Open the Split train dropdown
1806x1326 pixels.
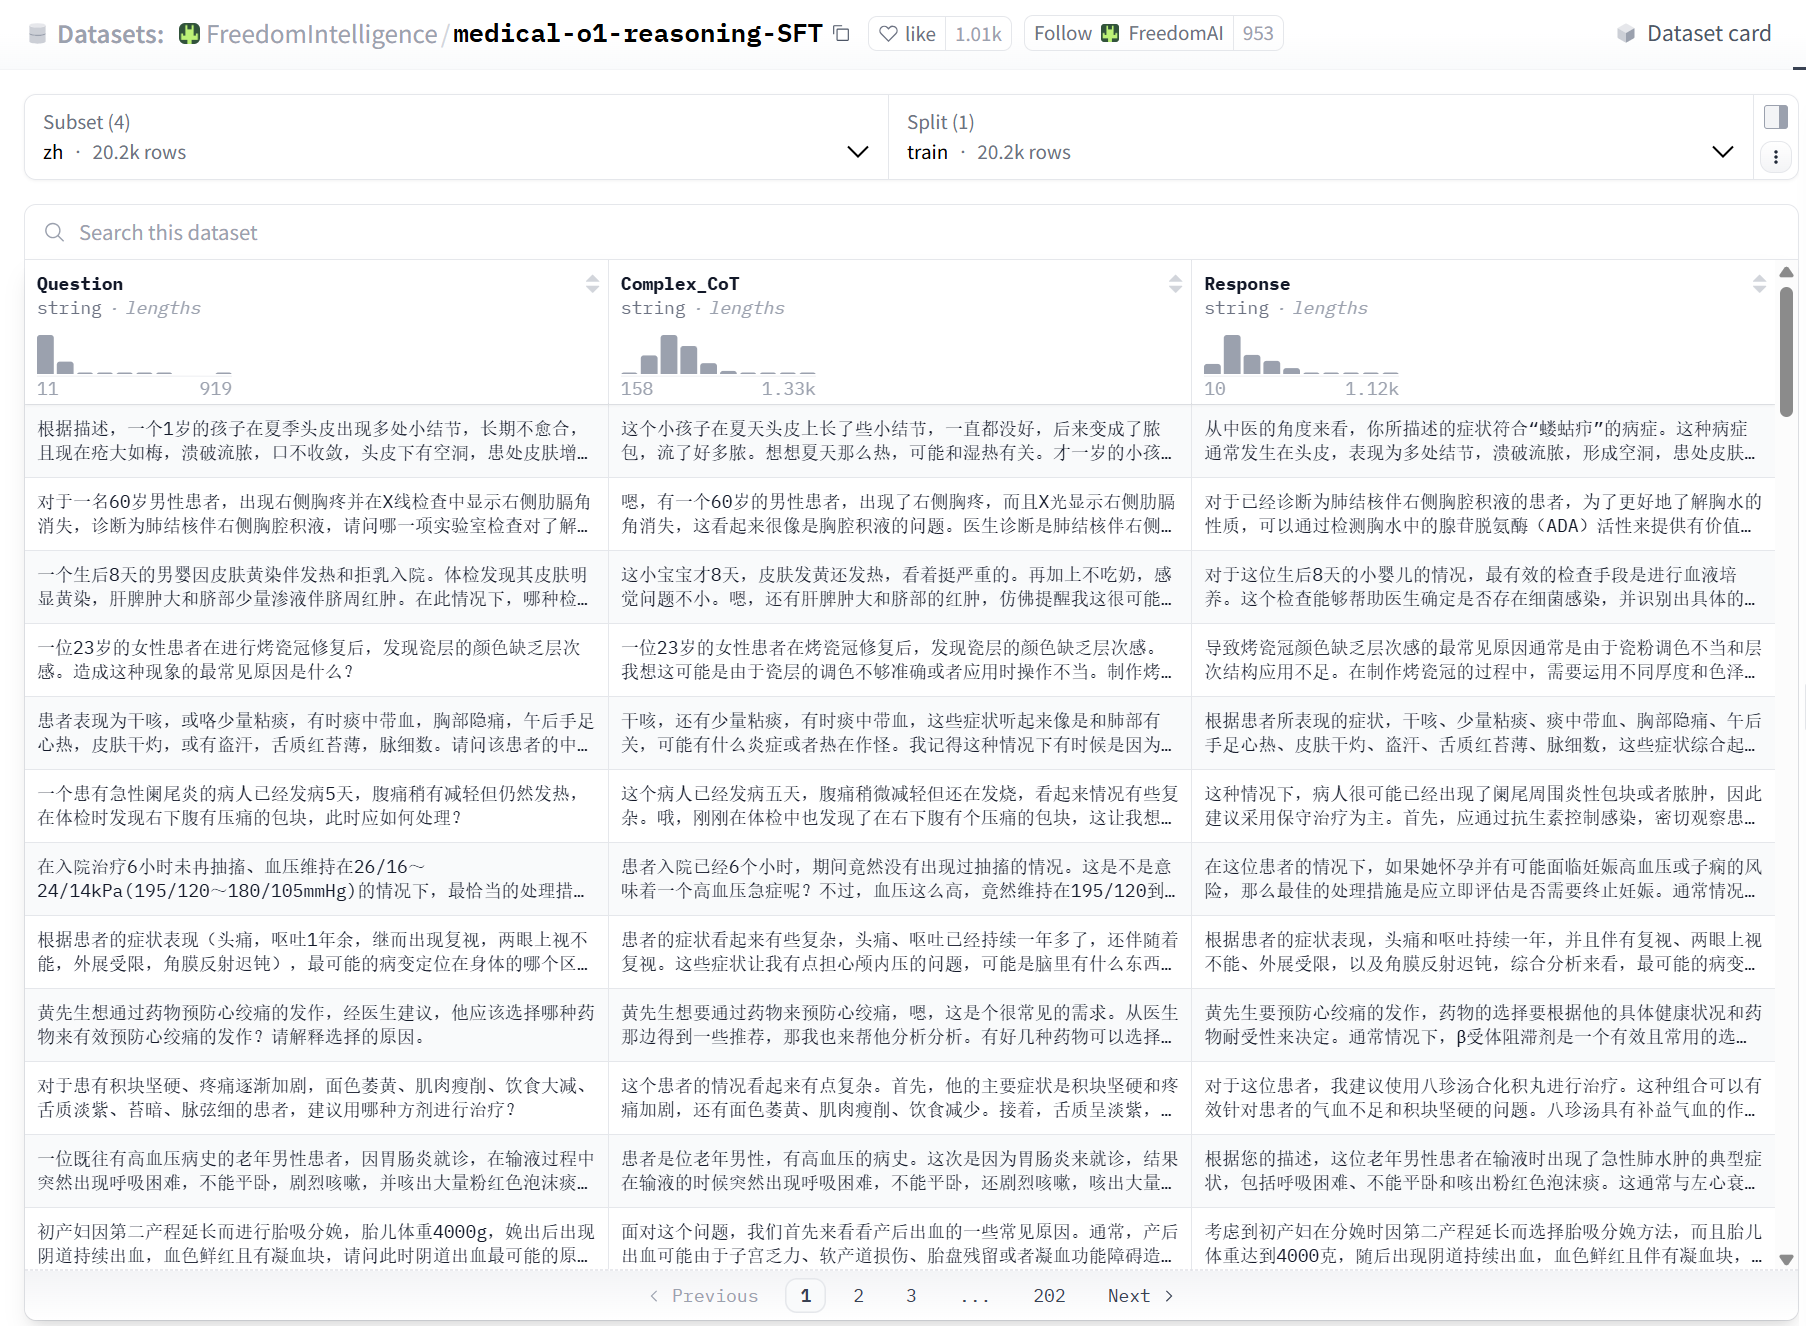click(1320, 138)
